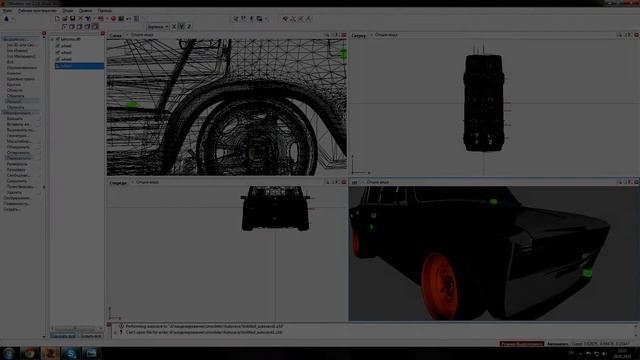
Task: Toggle the Z axis button
Action: click(189, 27)
